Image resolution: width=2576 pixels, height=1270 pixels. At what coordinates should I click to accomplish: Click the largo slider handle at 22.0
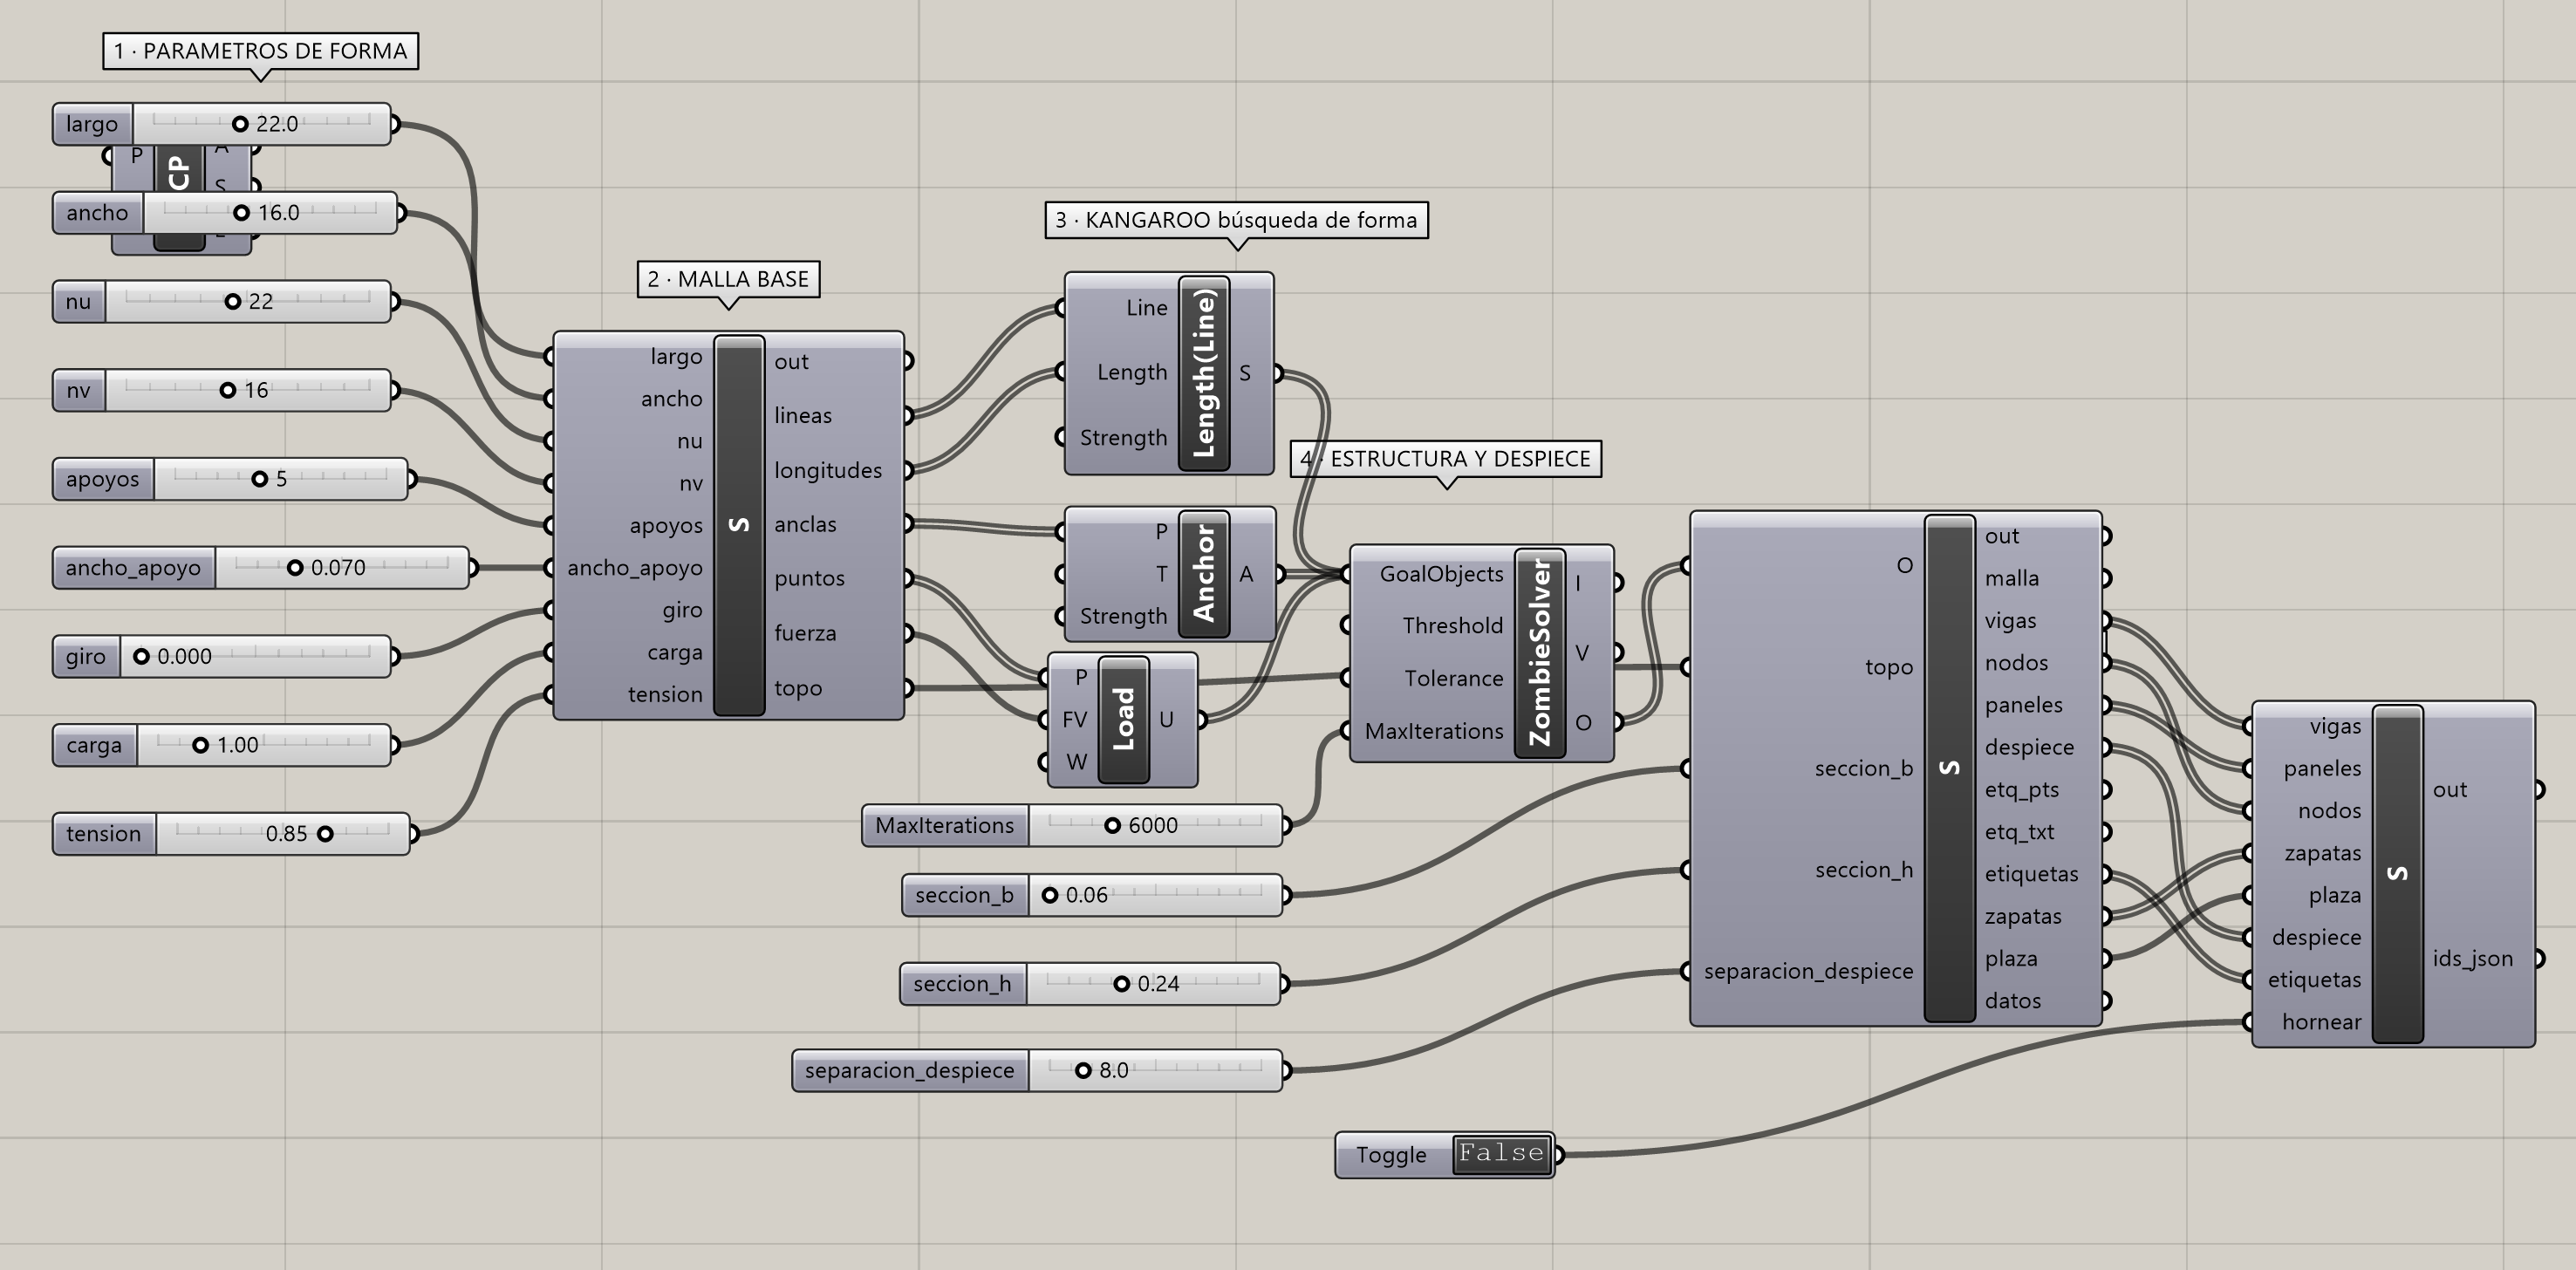[x=240, y=124]
